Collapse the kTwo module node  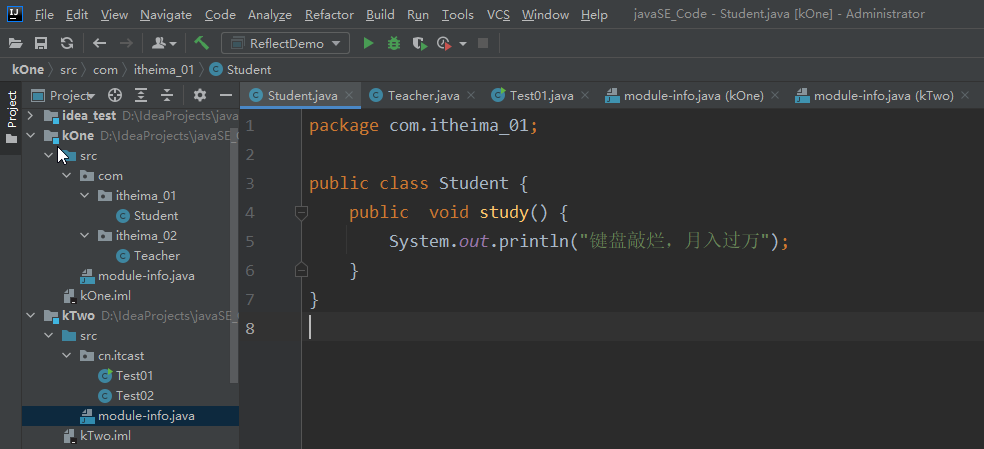tap(30, 316)
